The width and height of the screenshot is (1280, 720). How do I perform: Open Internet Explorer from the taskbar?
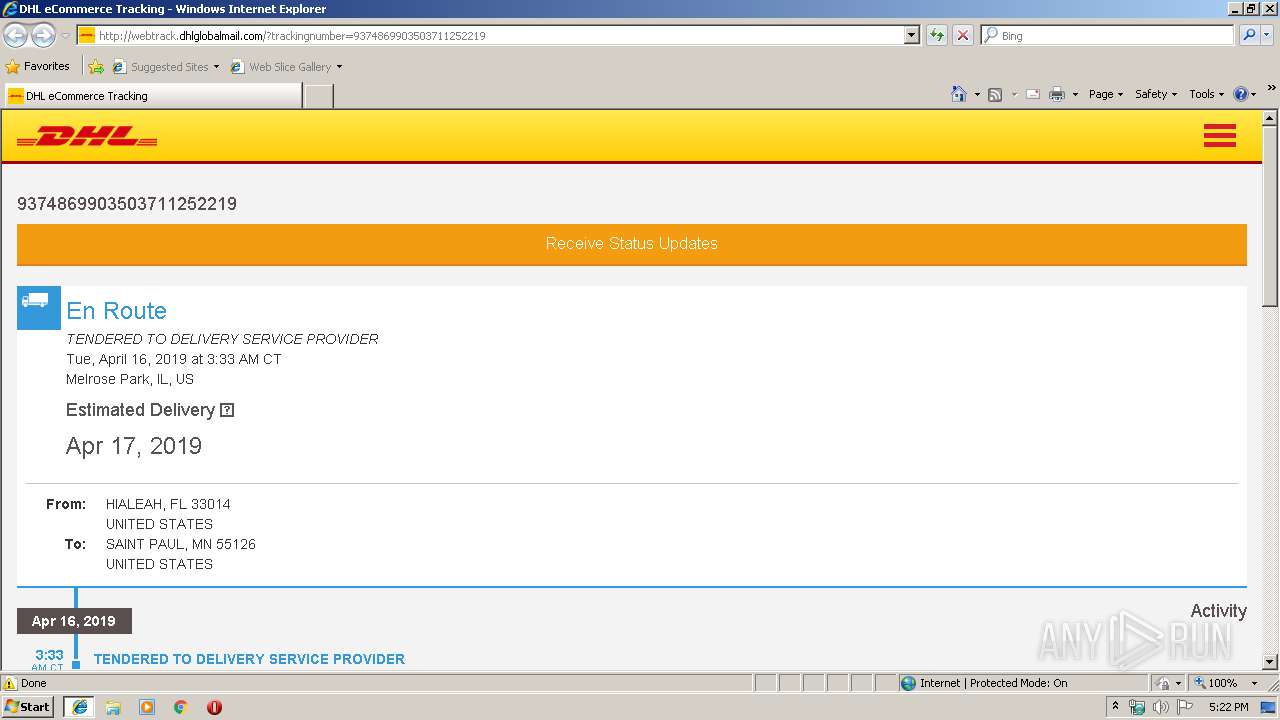click(80, 707)
